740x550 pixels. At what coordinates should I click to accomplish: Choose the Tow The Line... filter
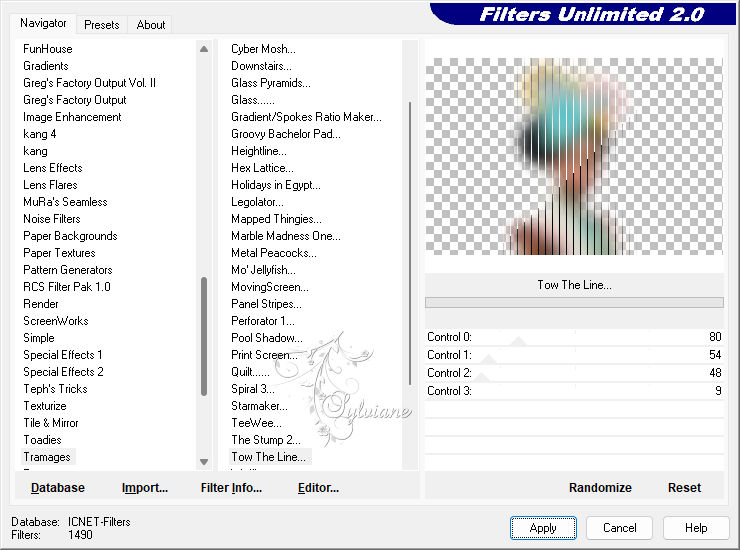pos(268,457)
